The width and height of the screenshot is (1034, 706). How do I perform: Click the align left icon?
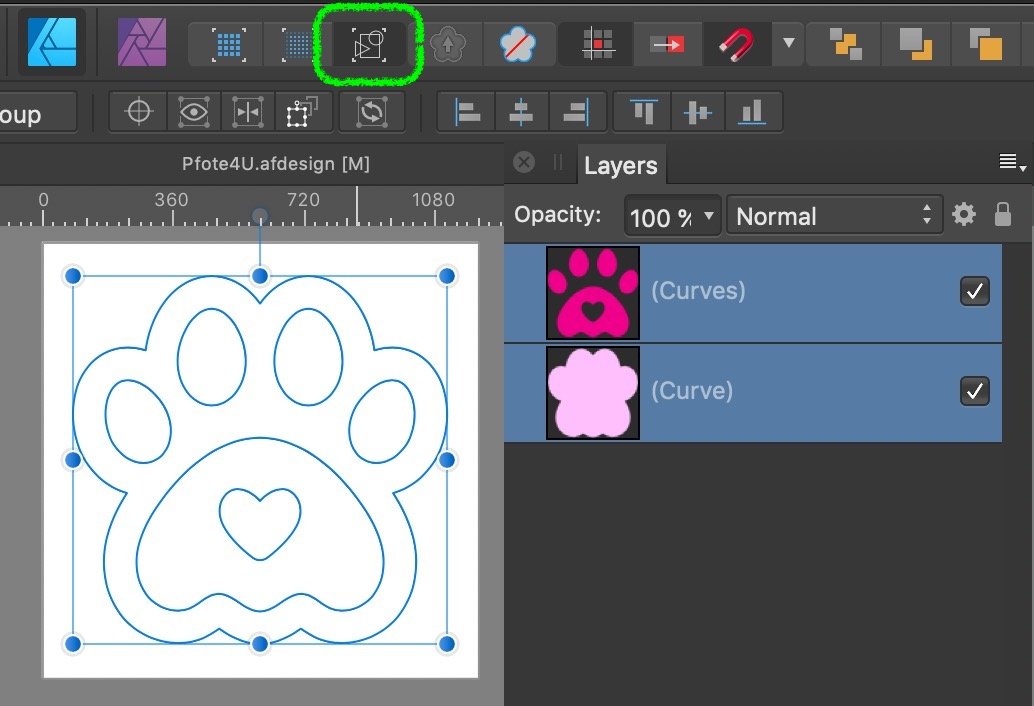(x=467, y=112)
